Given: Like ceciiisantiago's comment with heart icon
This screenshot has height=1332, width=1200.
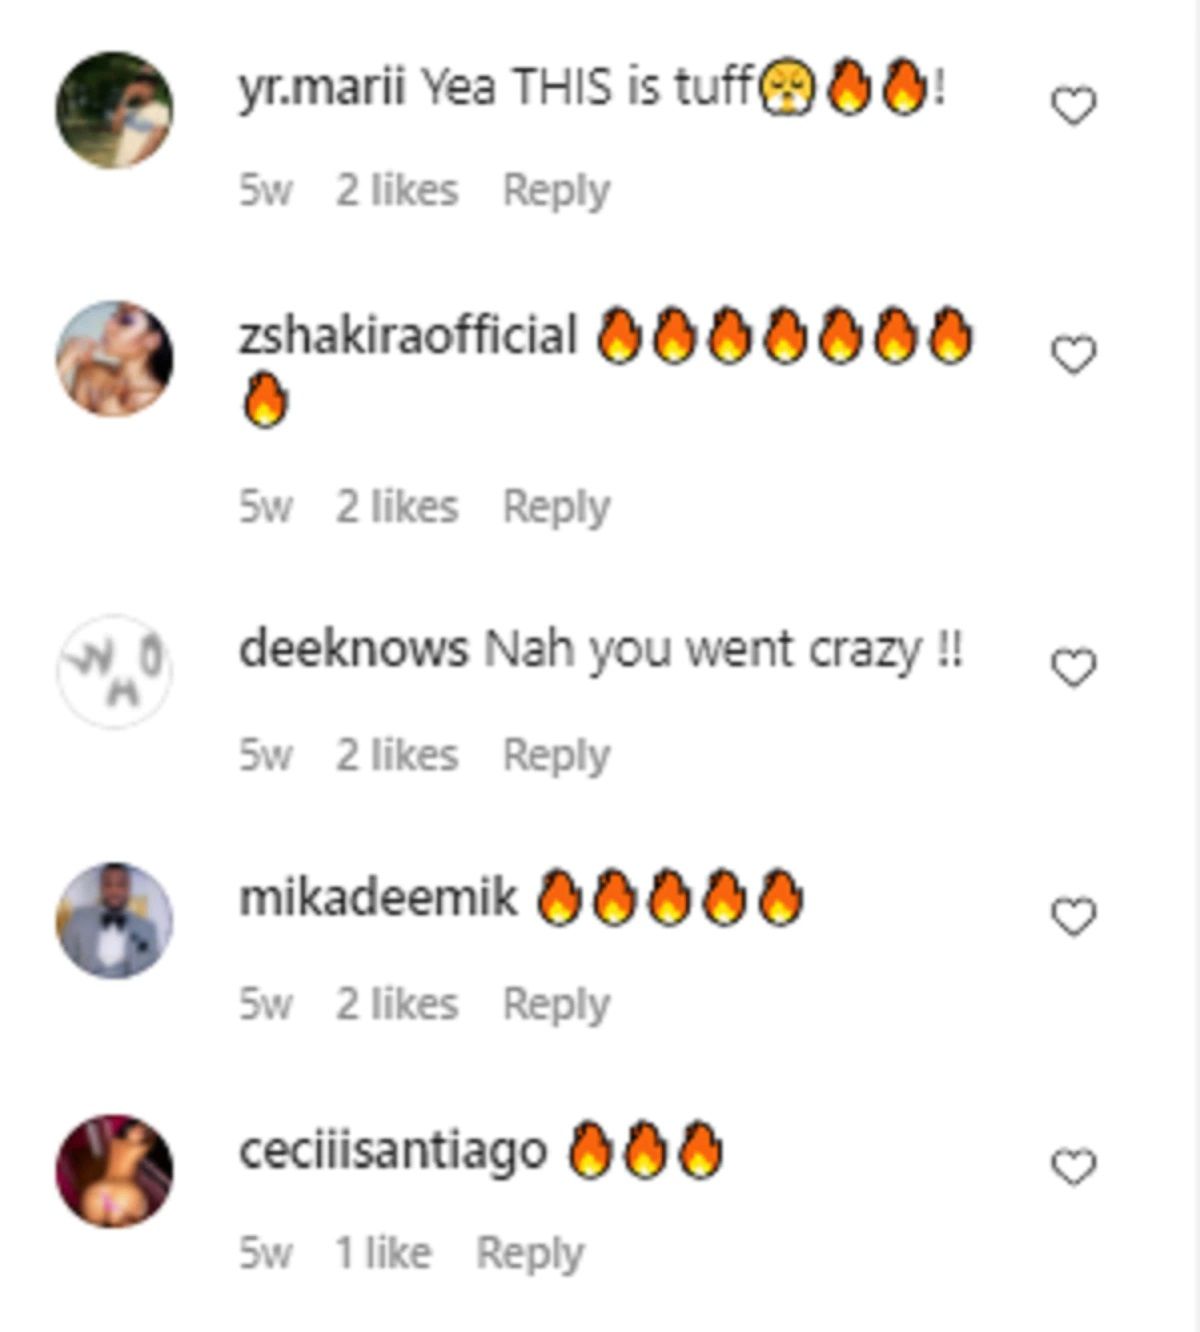Looking at the screenshot, I should [1074, 1167].
